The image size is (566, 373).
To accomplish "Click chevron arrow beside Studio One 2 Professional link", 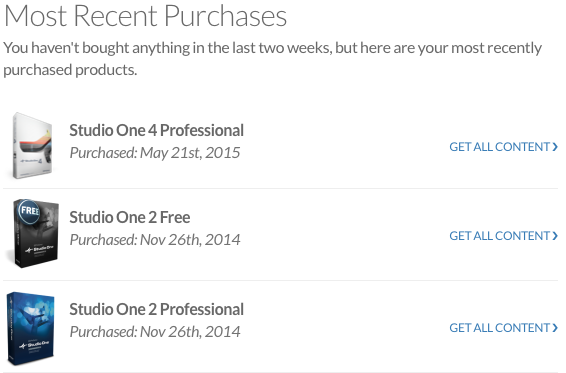I will point(555,328).
